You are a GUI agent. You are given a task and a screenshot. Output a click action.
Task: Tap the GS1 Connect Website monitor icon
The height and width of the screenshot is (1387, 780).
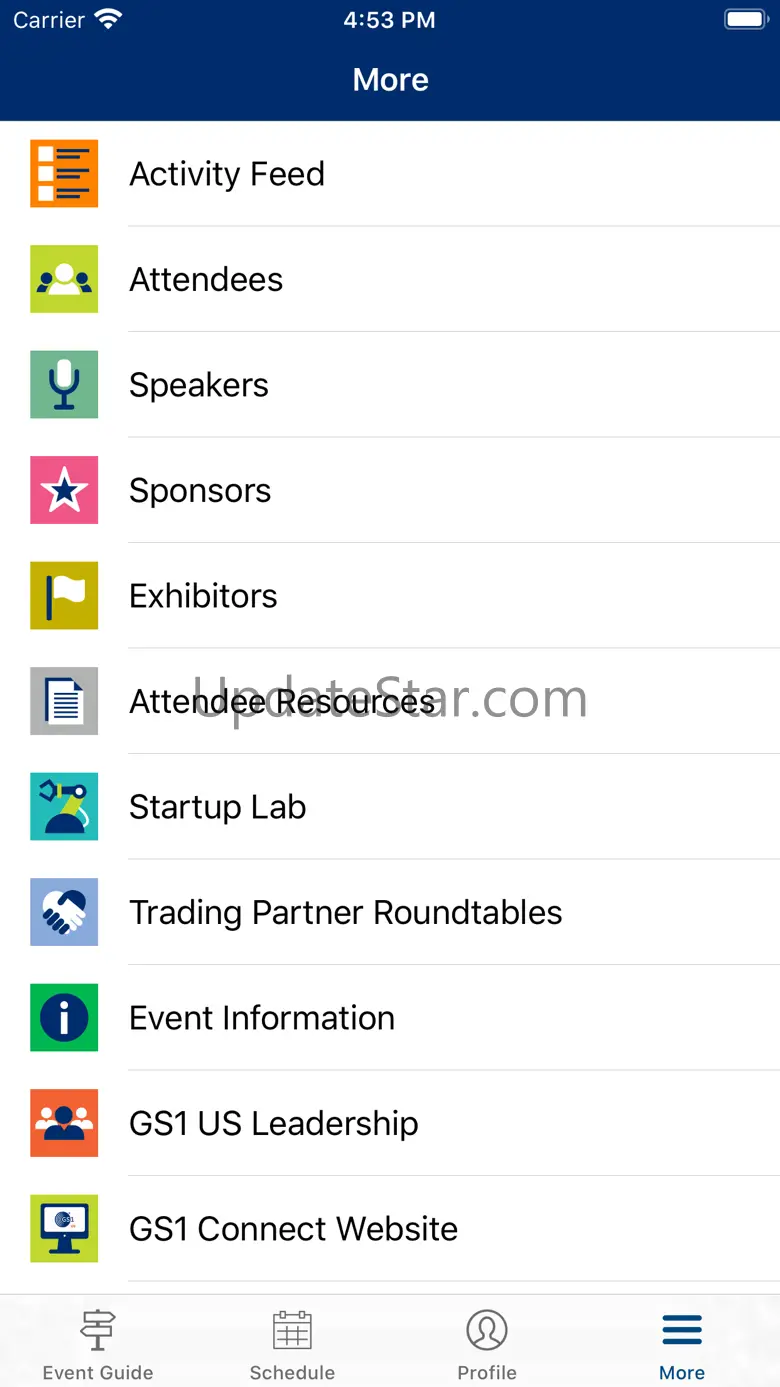64,1229
